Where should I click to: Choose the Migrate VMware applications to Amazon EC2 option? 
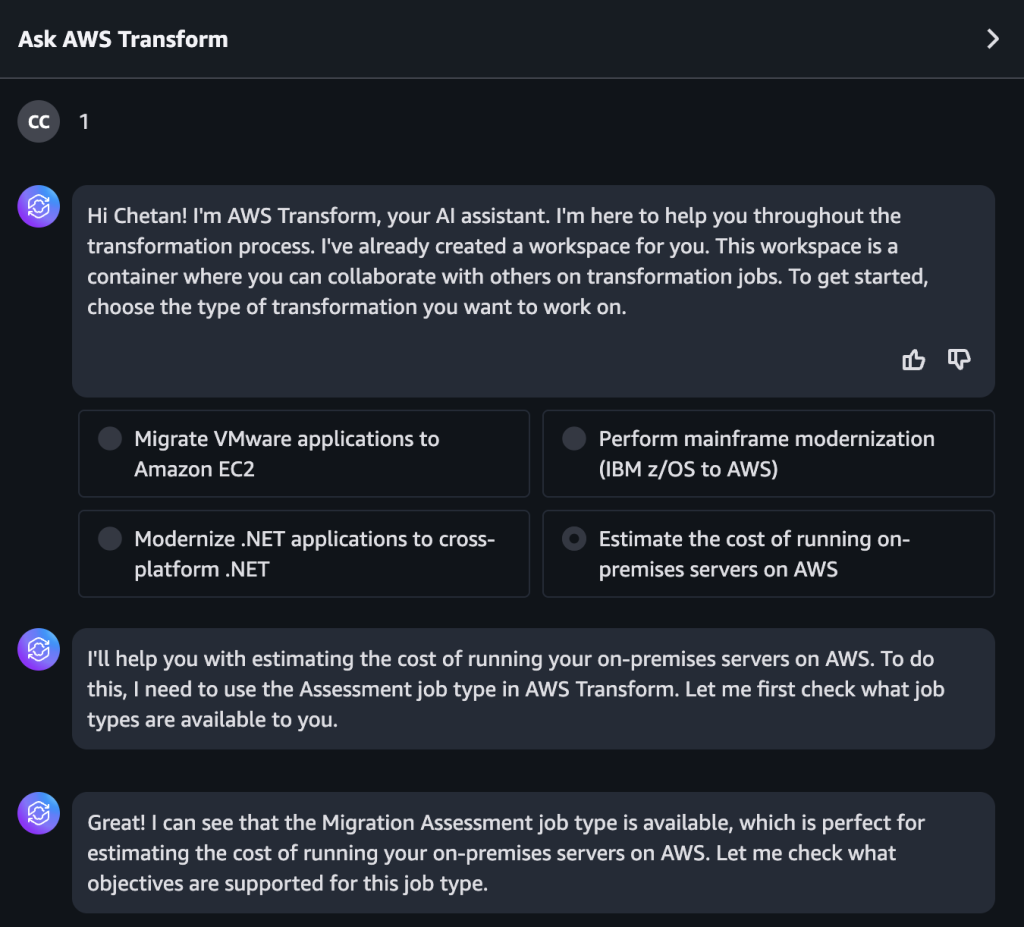304,453
